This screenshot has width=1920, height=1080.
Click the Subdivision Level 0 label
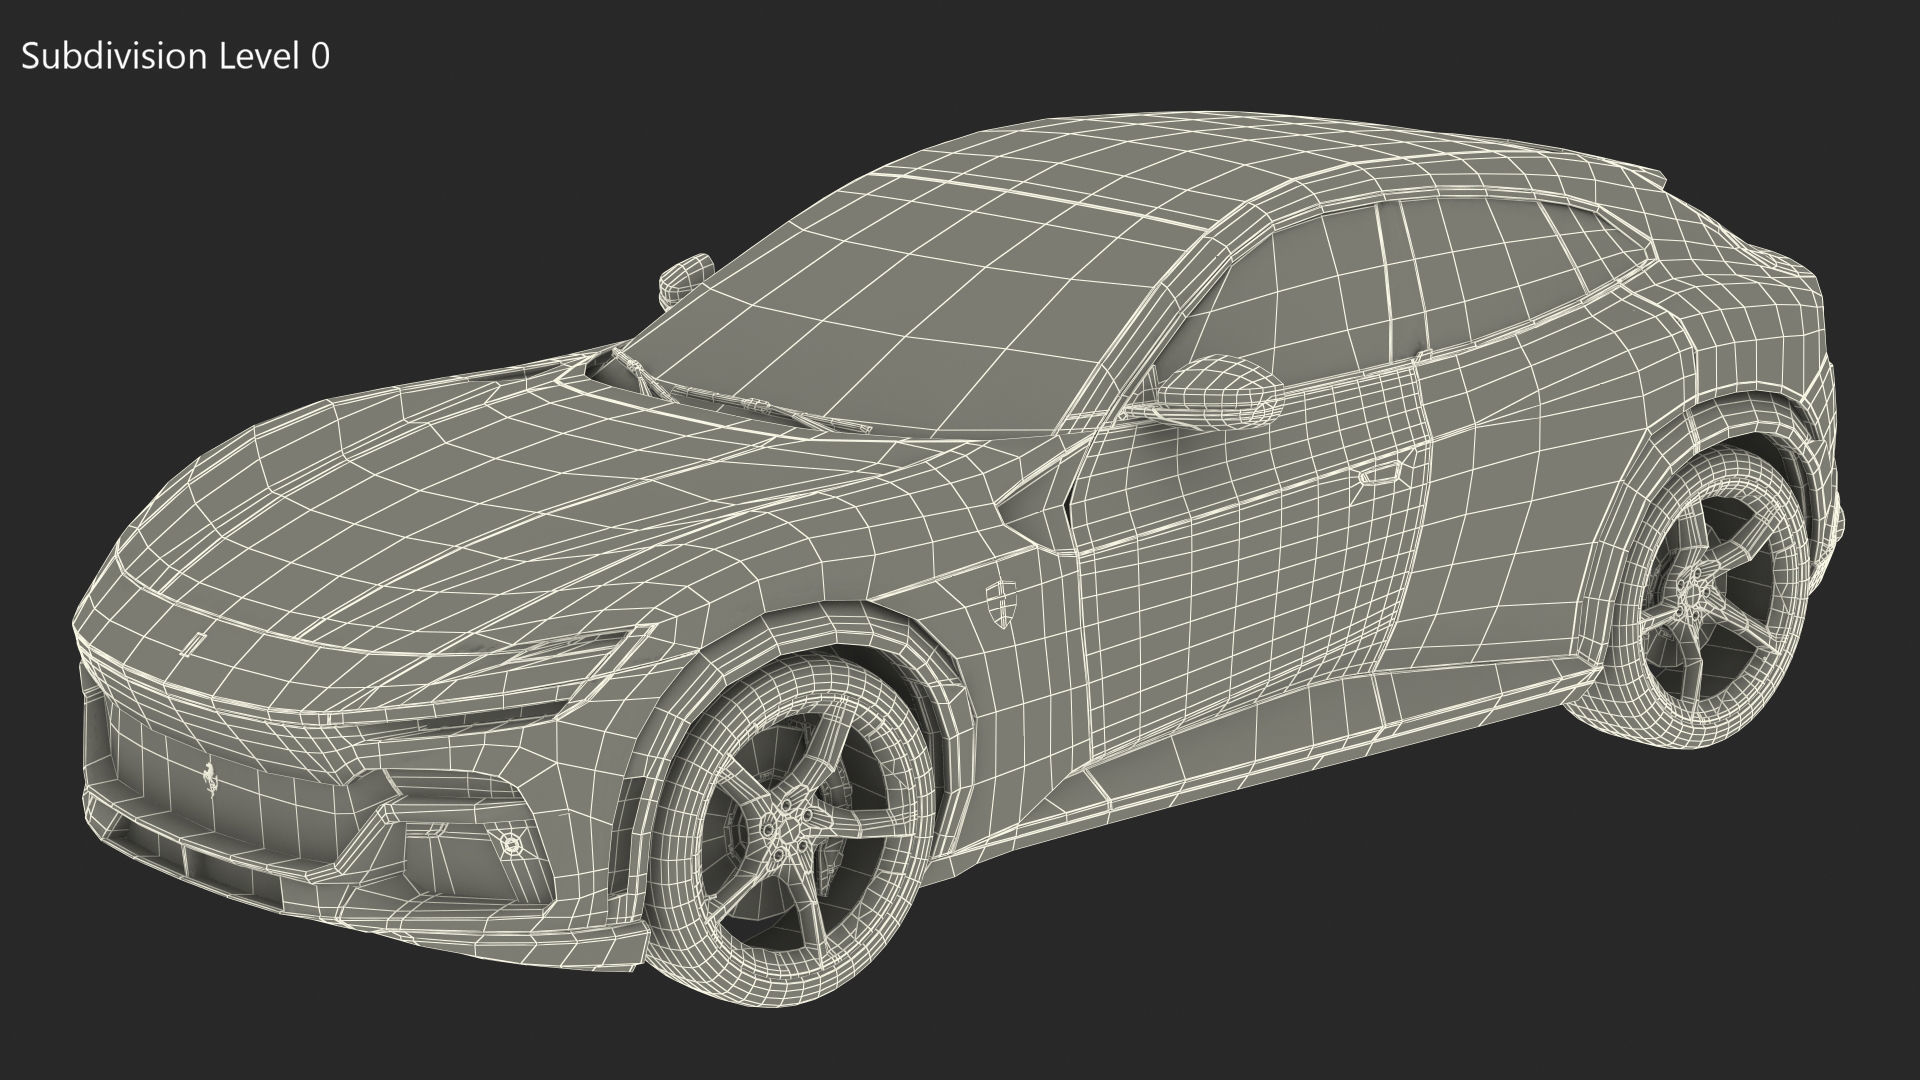[175, 57]
